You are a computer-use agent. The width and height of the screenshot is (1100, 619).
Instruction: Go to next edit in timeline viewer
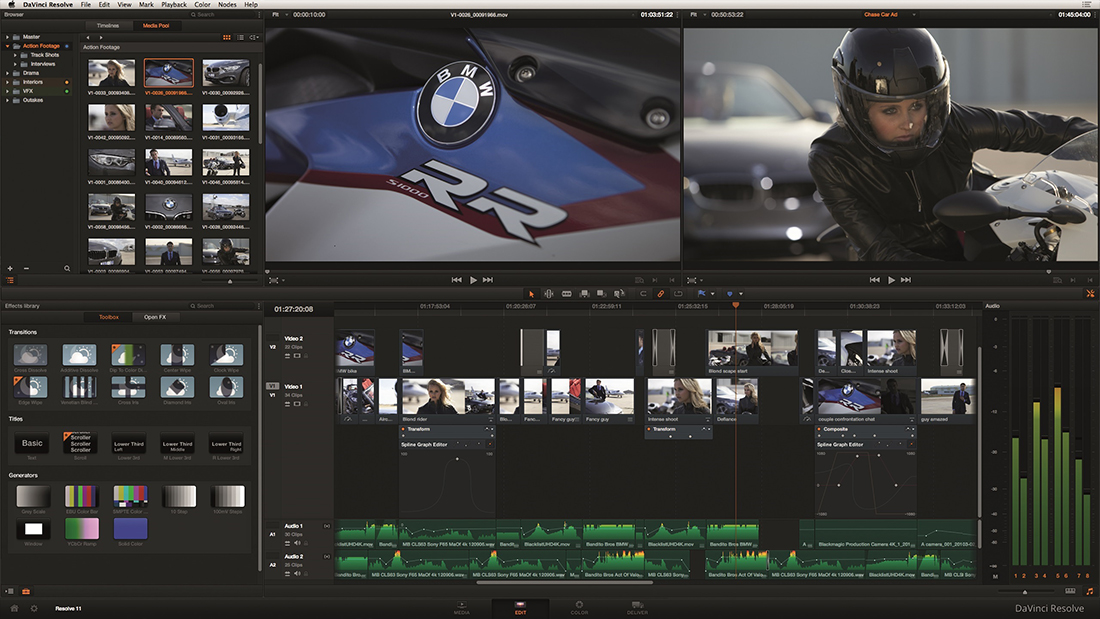click(906, 280)
